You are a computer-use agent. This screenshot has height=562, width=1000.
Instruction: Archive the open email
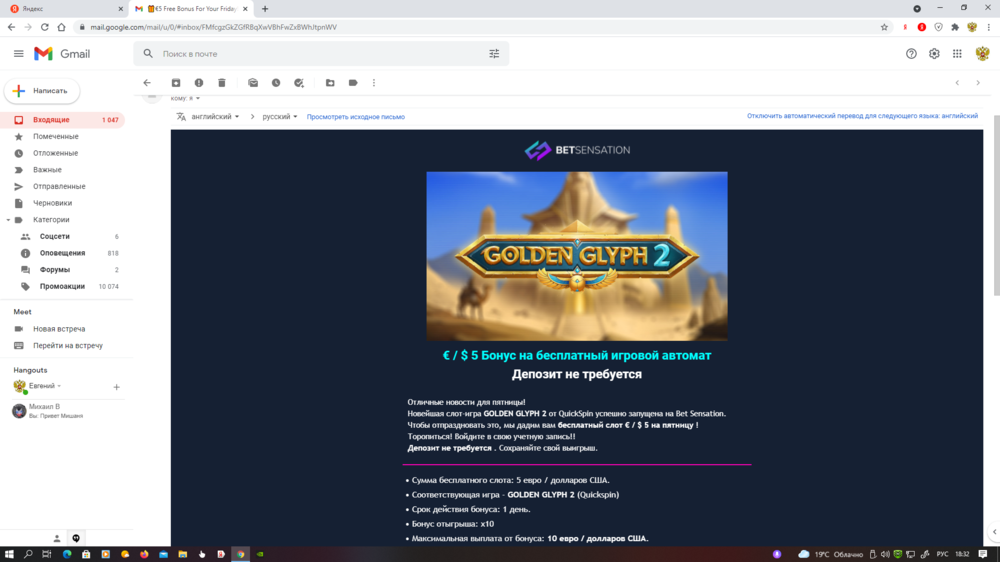point(176,83)
